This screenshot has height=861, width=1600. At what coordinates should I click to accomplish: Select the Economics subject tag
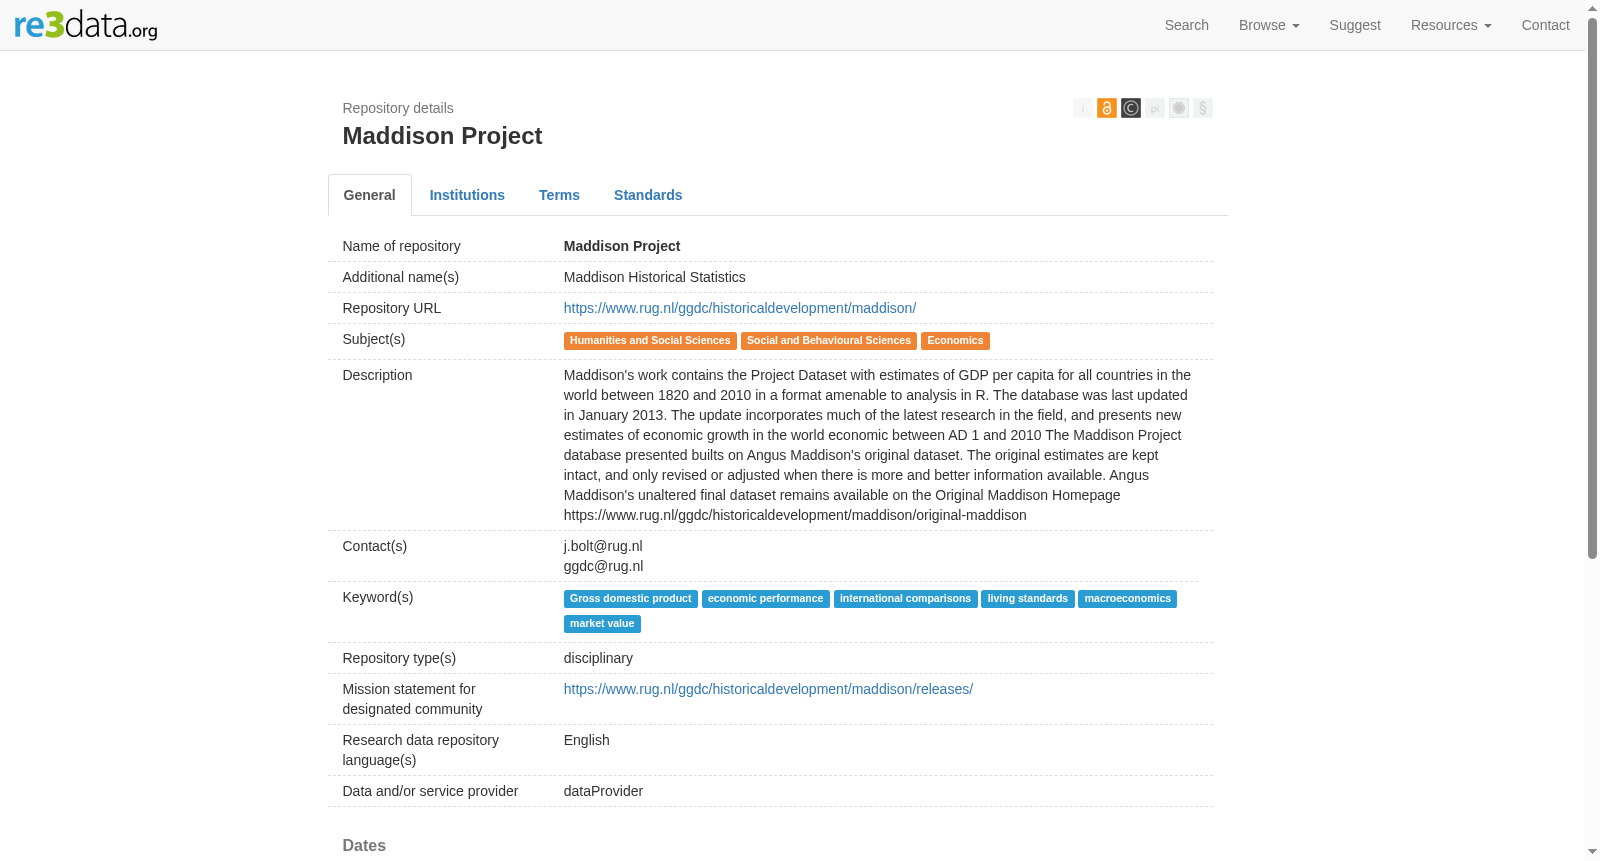point(955,341)
